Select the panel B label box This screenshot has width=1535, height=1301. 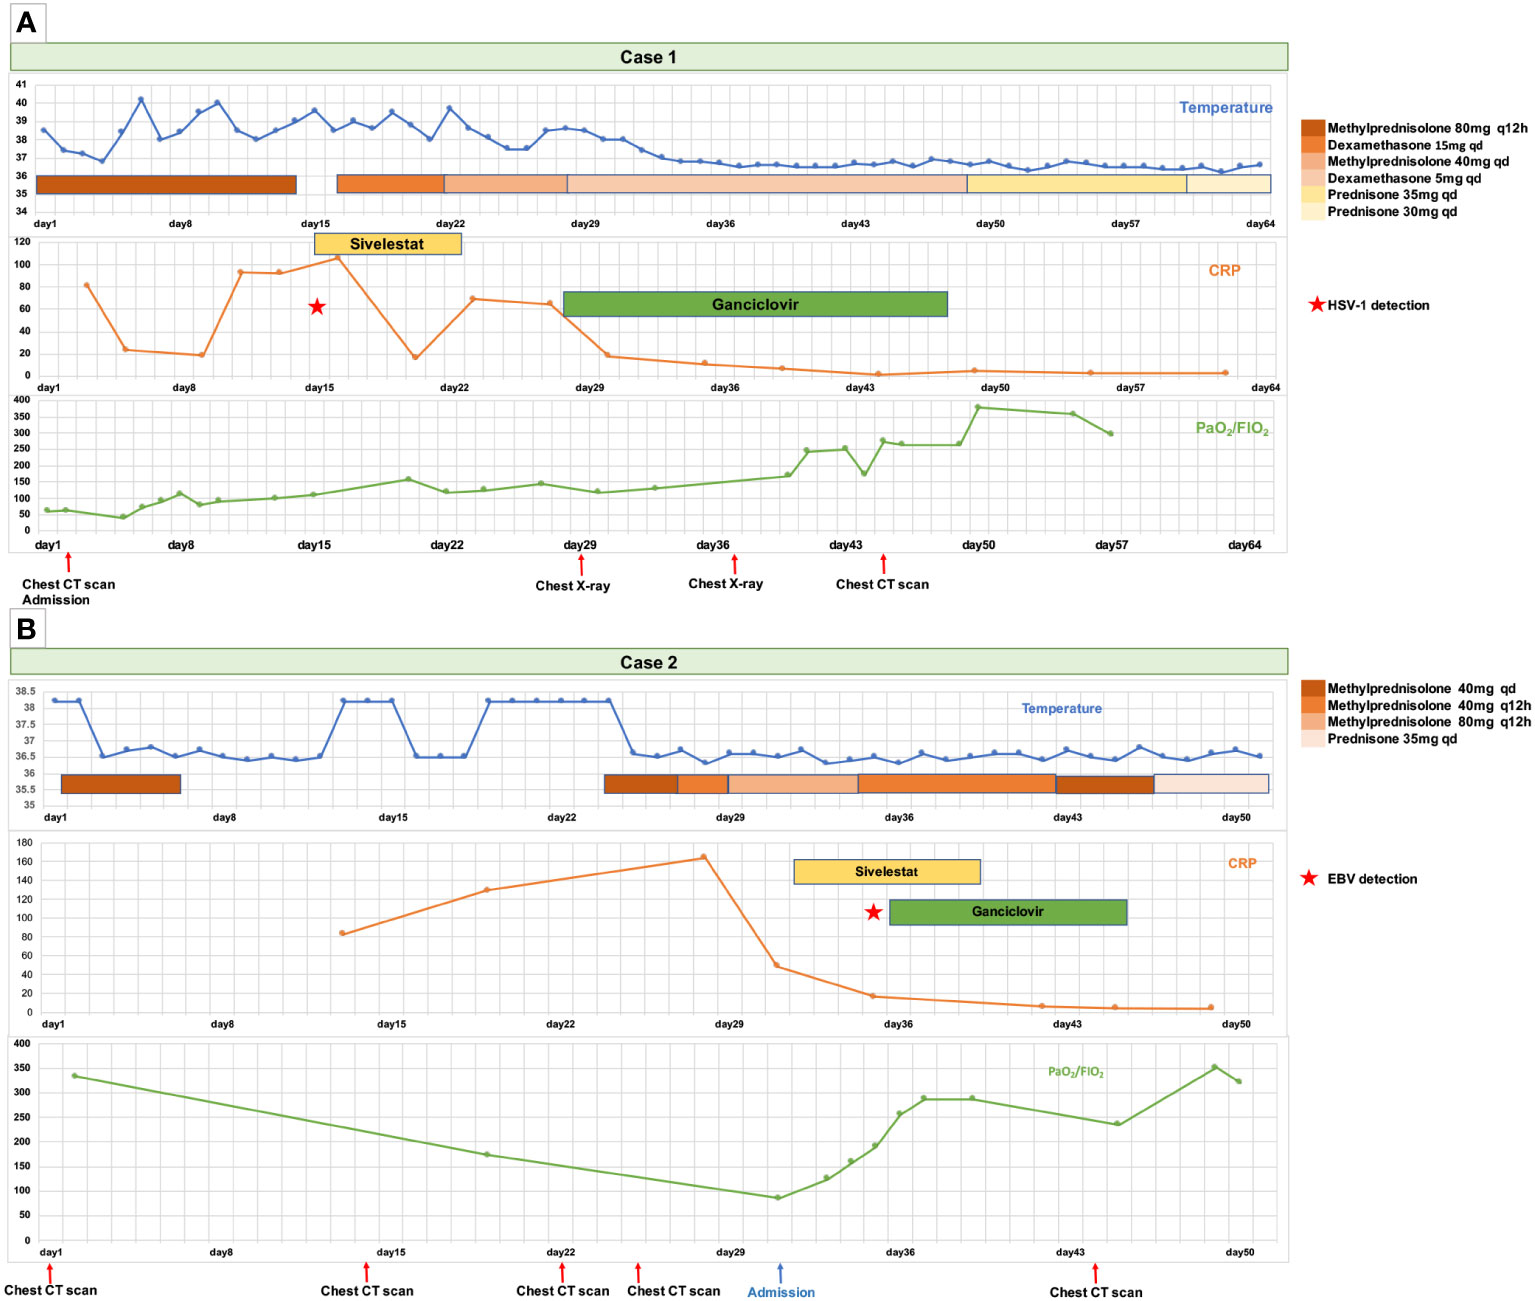(x=27, y=629)
